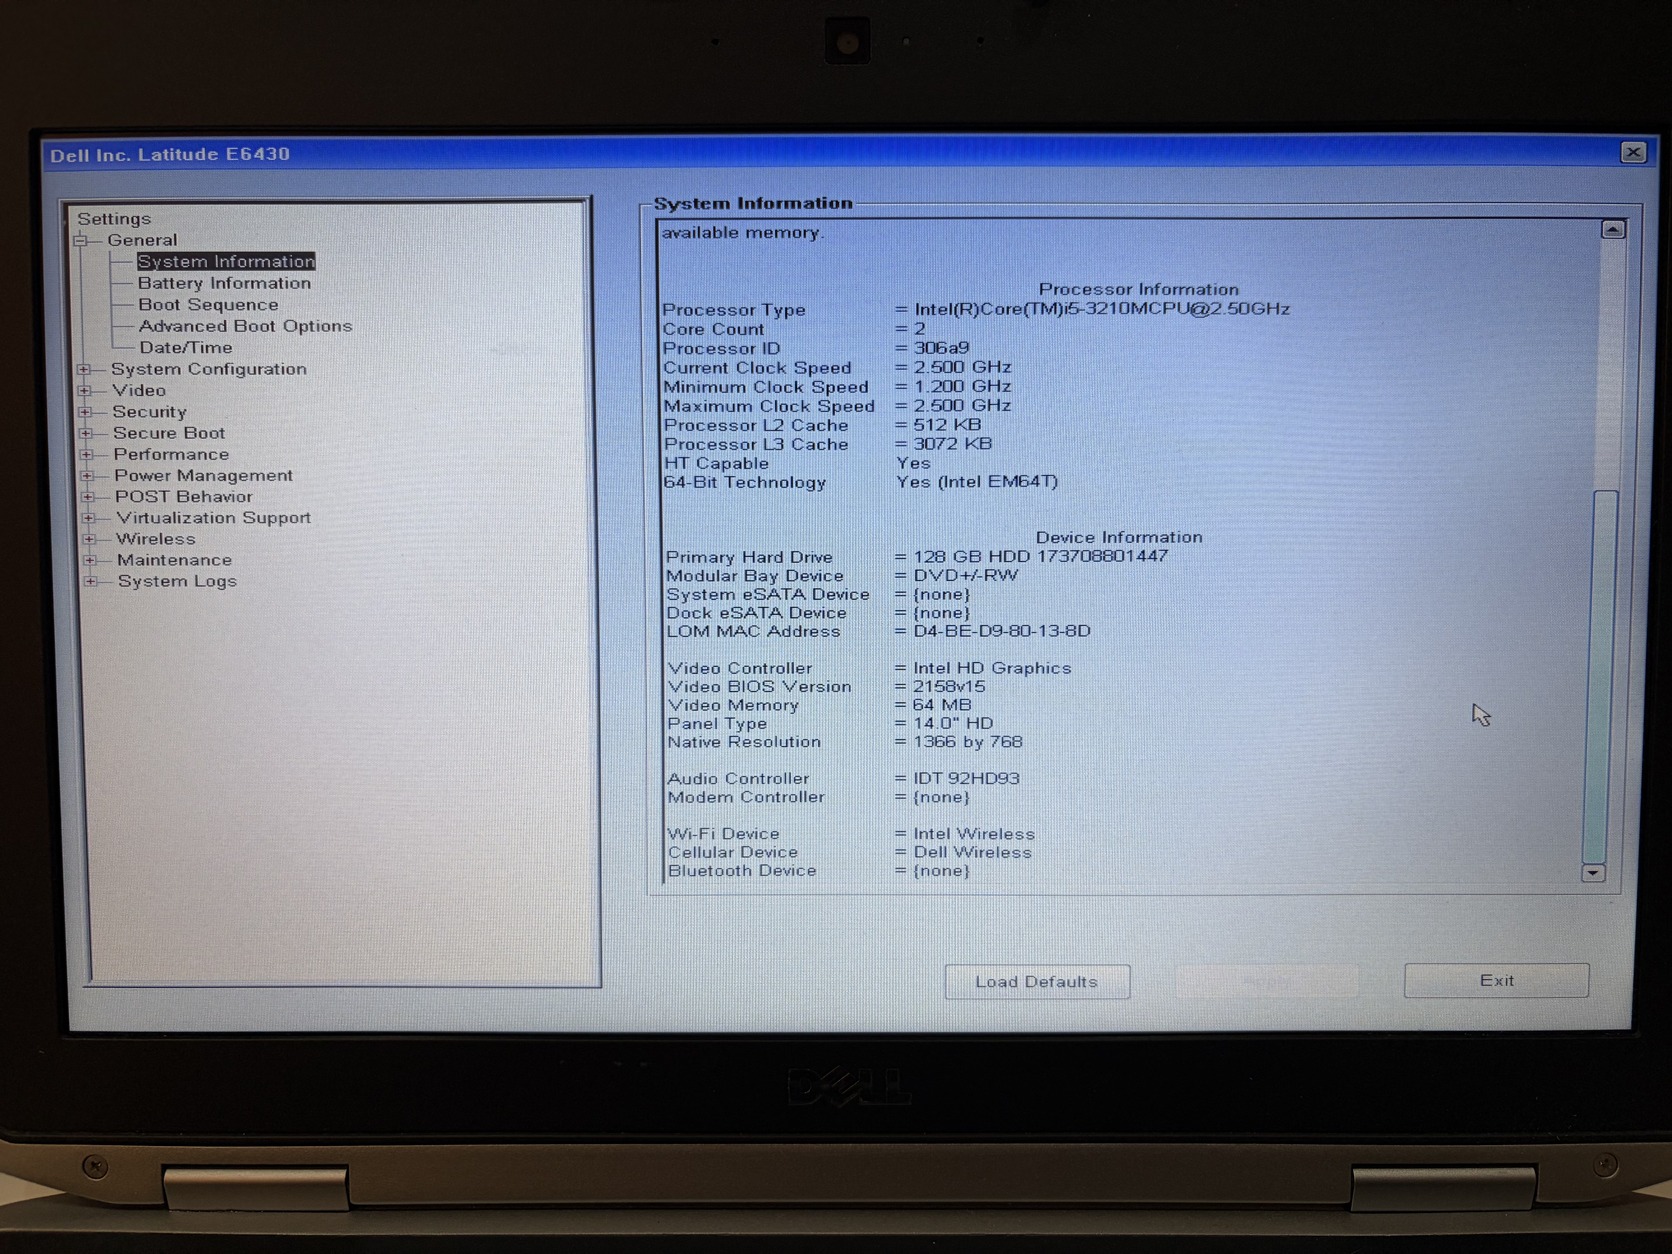1672x1254 pixels.
Task: Click the Maximum Clock Speed row
Action: point(838,406)
